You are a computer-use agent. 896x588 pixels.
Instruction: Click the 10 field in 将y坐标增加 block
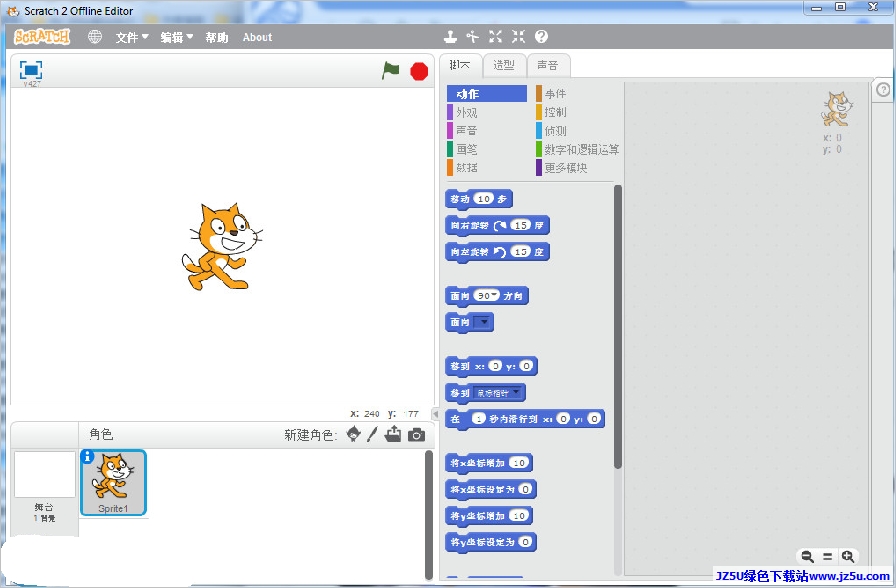(519, 515)
